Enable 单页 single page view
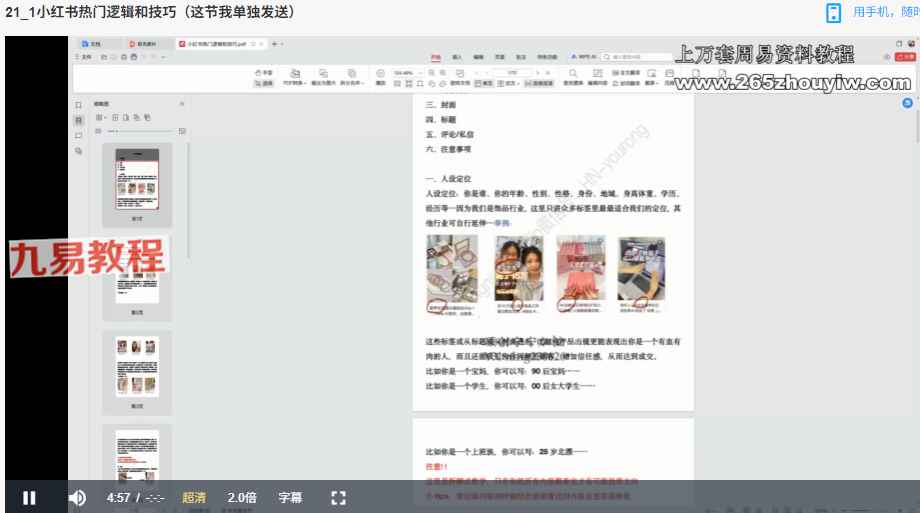Screen dimensions: 920x513 484,83
